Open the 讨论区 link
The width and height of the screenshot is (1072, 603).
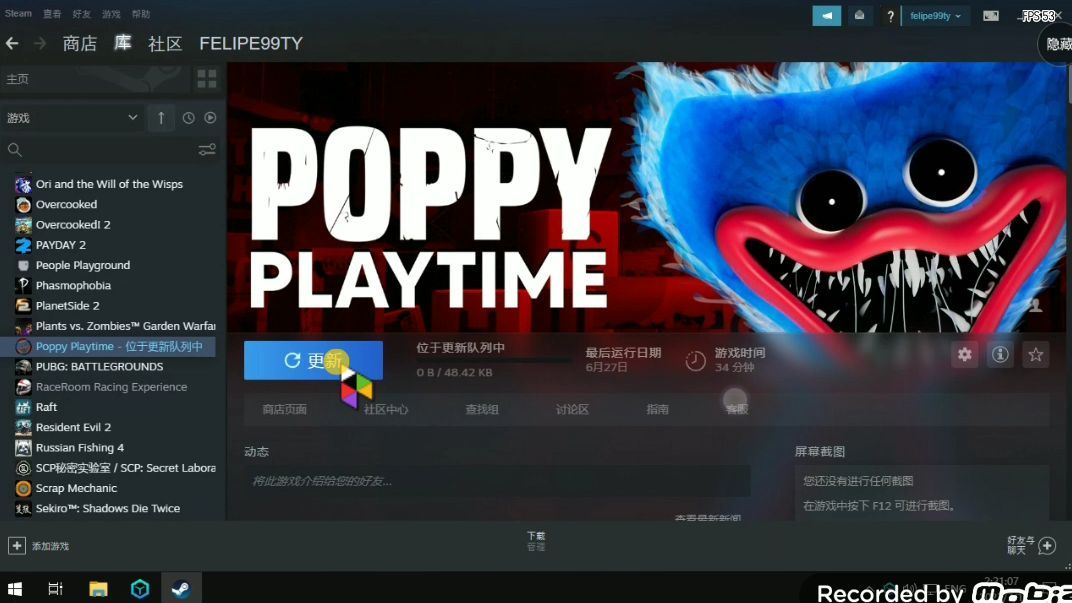(x=572, y=410)
